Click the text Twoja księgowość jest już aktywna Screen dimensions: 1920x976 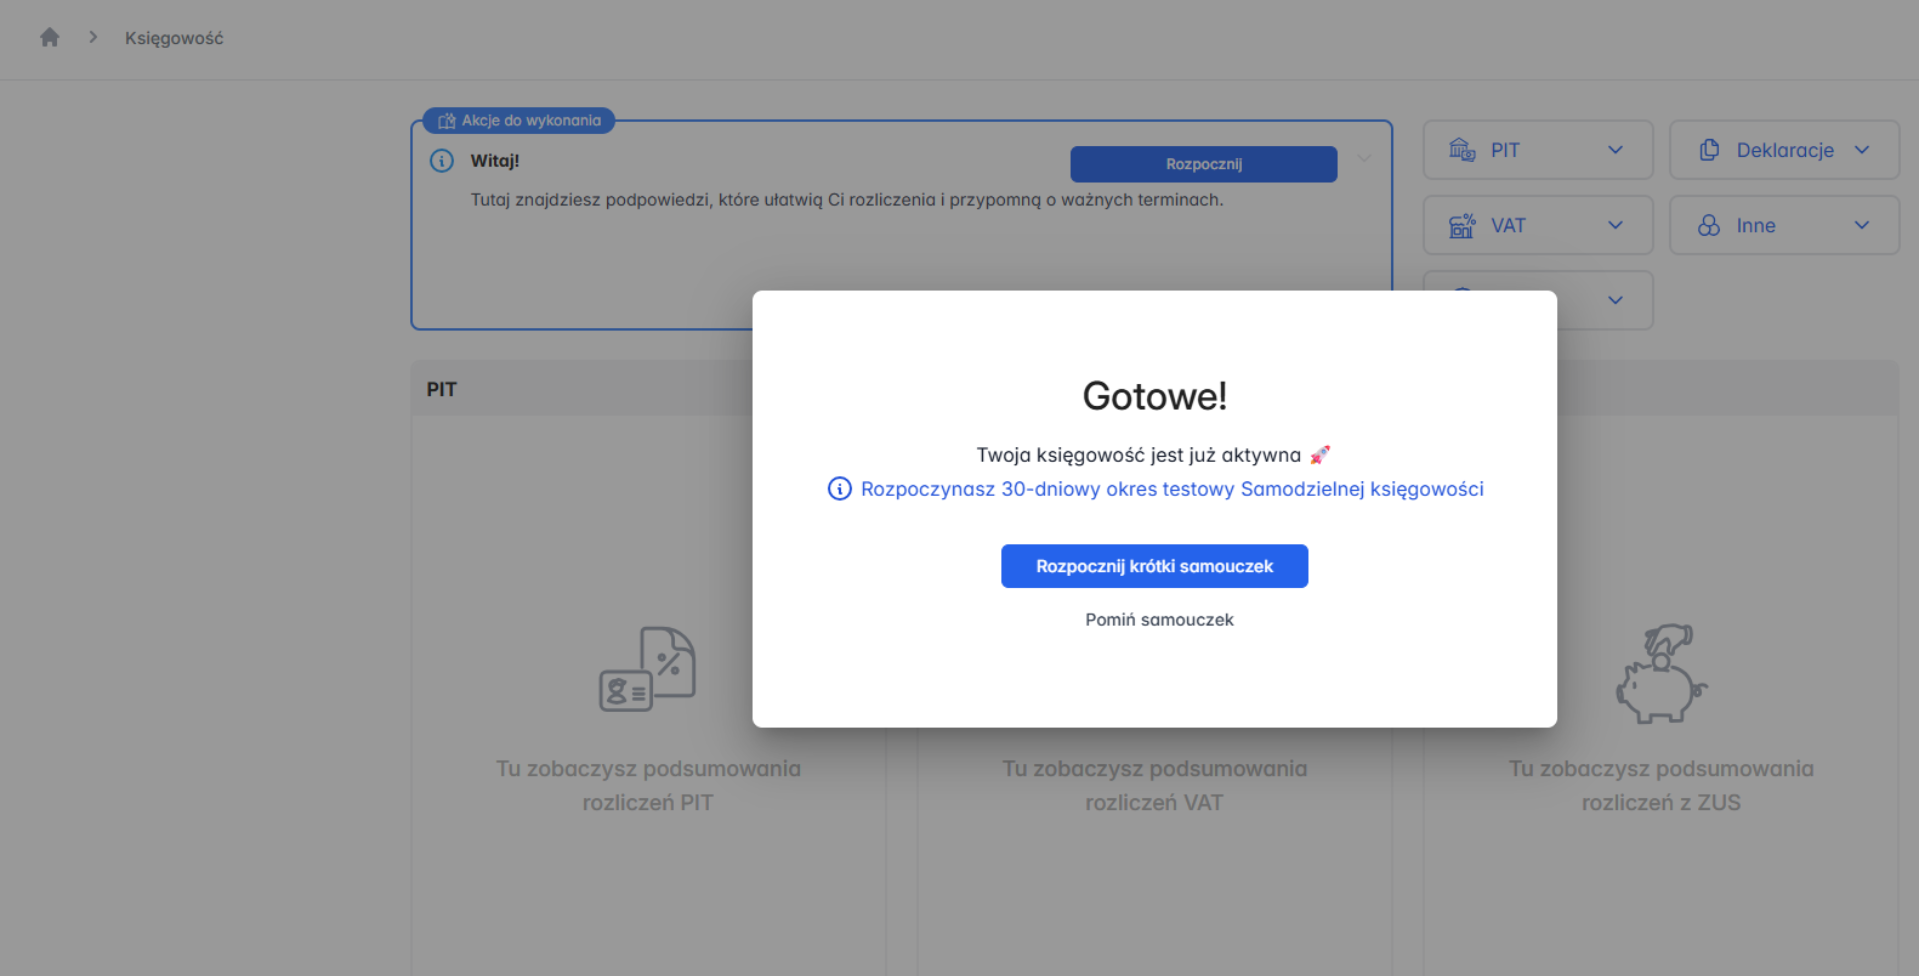pyautogui.click(x=1138, y=455)
